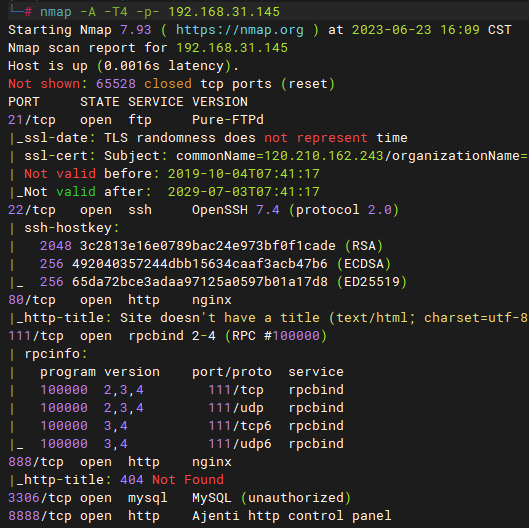Image resolution: width=529 pixels, height=528 pixels.
Task: Click the Not valid before date 2019-10-04T07:41:17
Action: coord(244,174)
